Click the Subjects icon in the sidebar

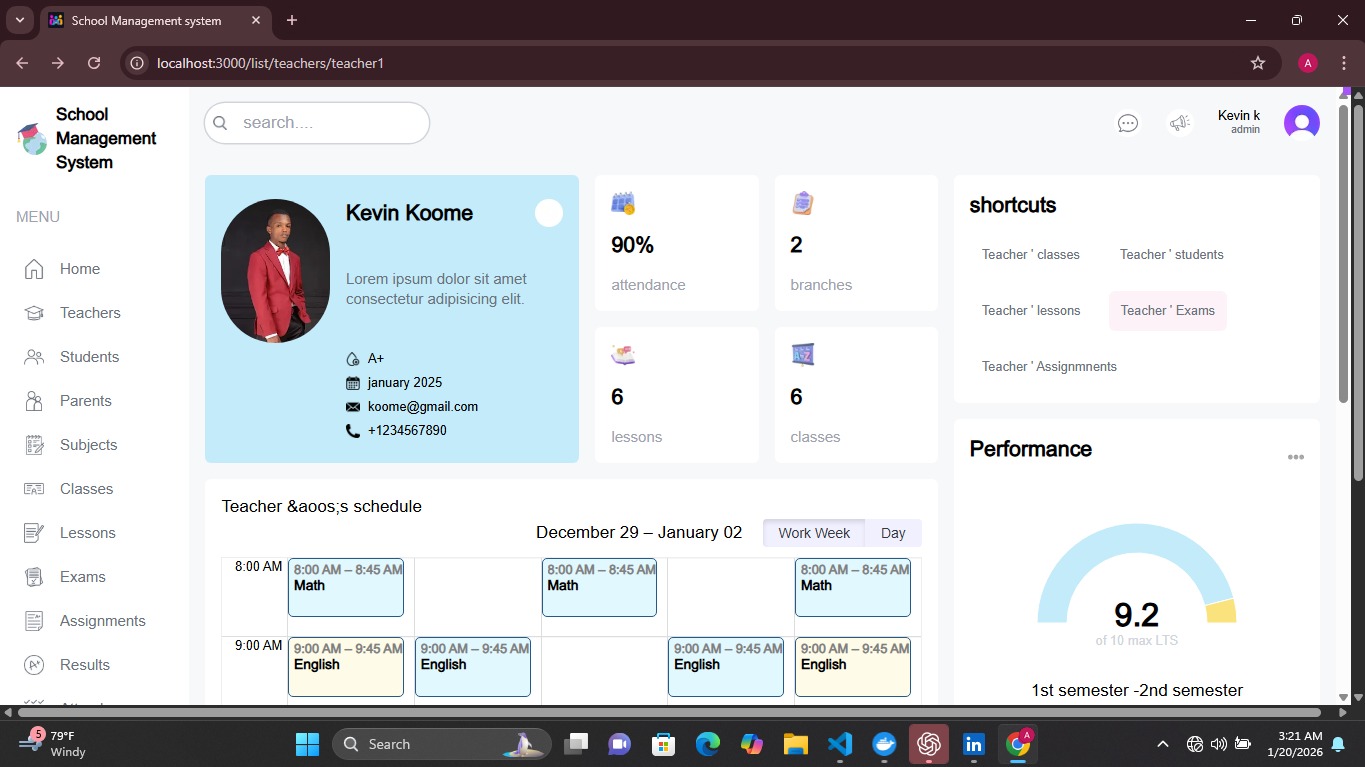coord(34,445)
